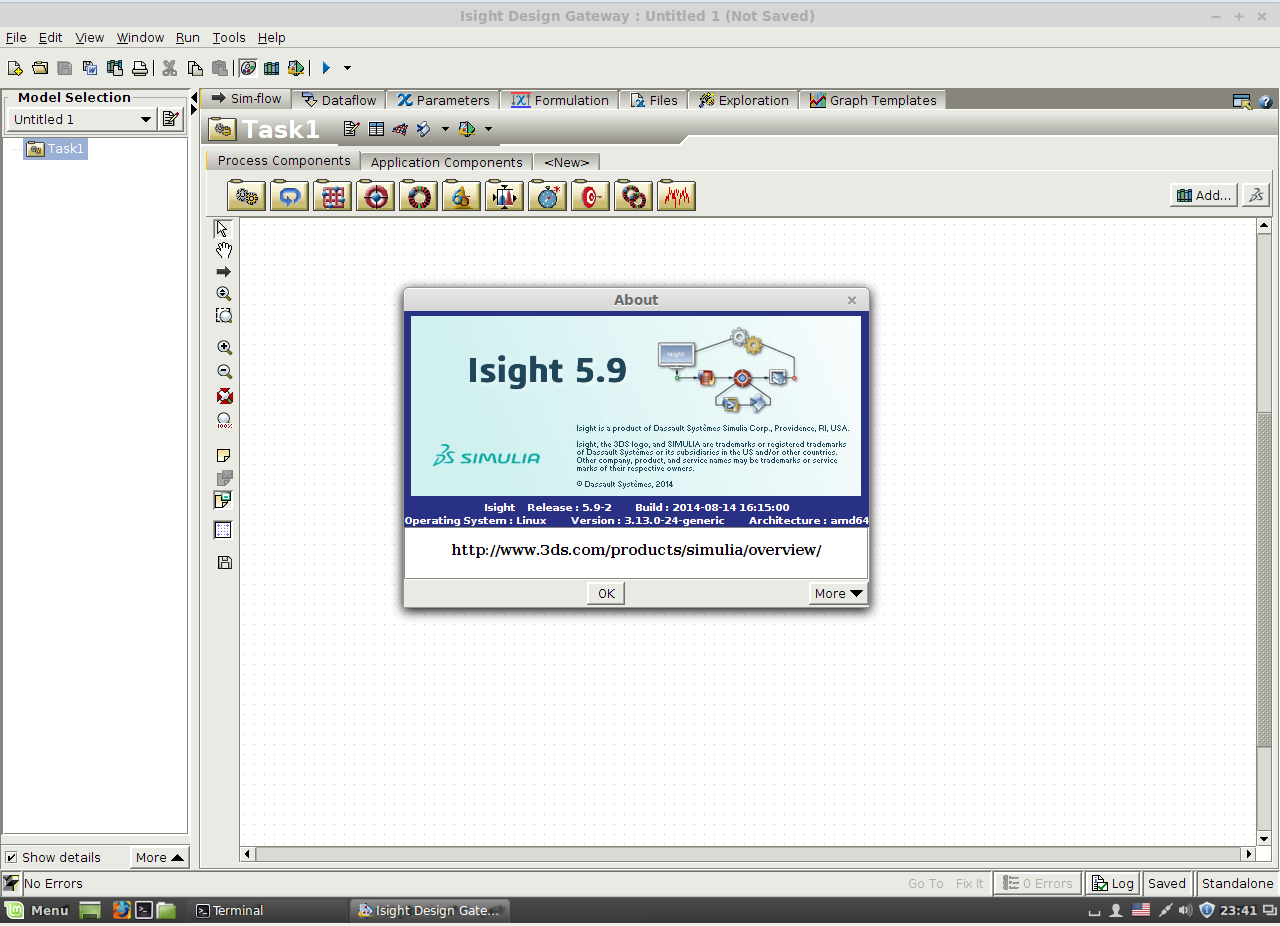
Task: Add a sticky note to the canvas
Action: 225,456
